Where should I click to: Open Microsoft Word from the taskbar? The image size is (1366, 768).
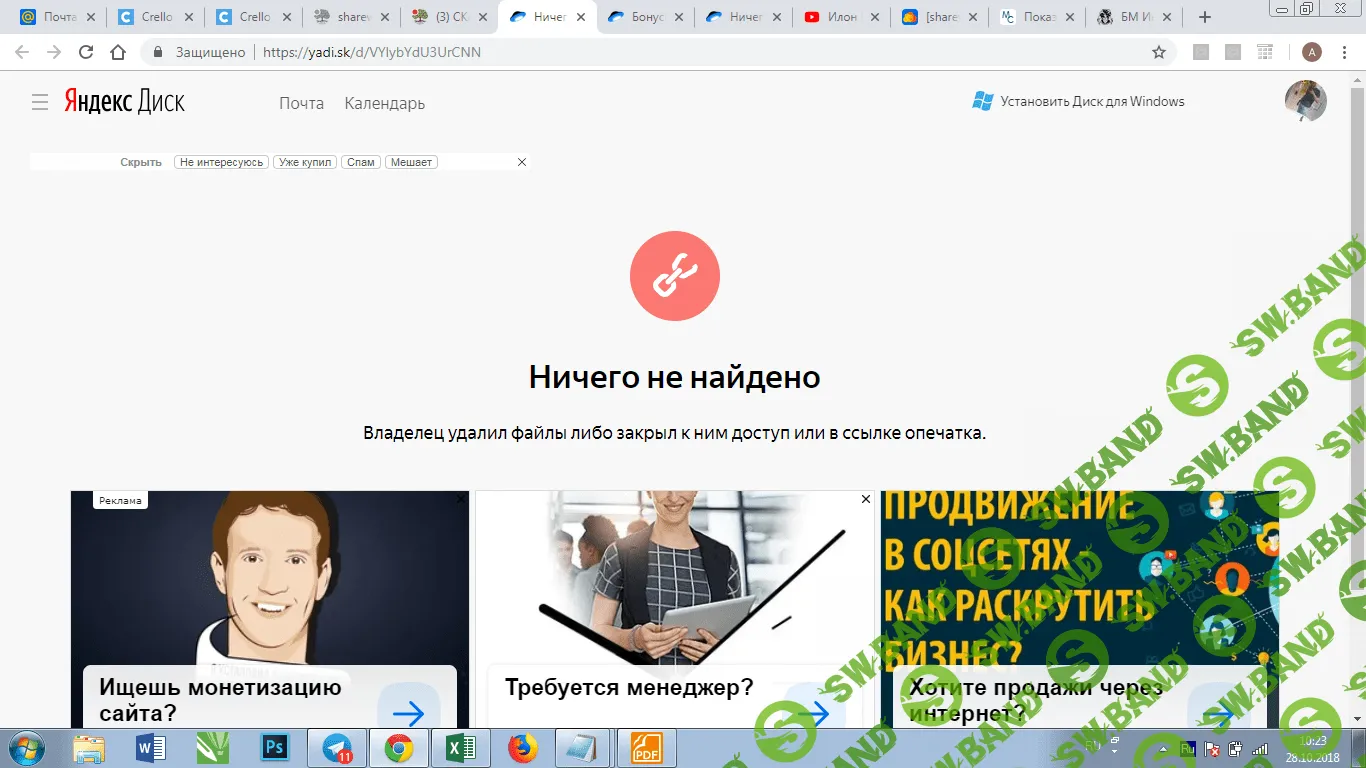click(151, 747)
